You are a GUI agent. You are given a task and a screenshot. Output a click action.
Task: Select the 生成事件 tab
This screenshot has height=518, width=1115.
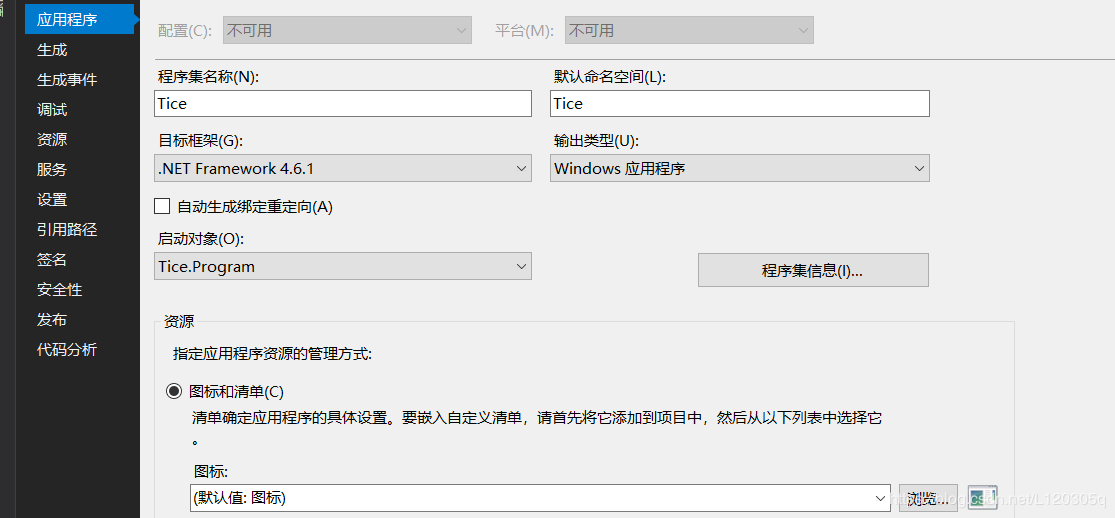(x=67, y=80)
